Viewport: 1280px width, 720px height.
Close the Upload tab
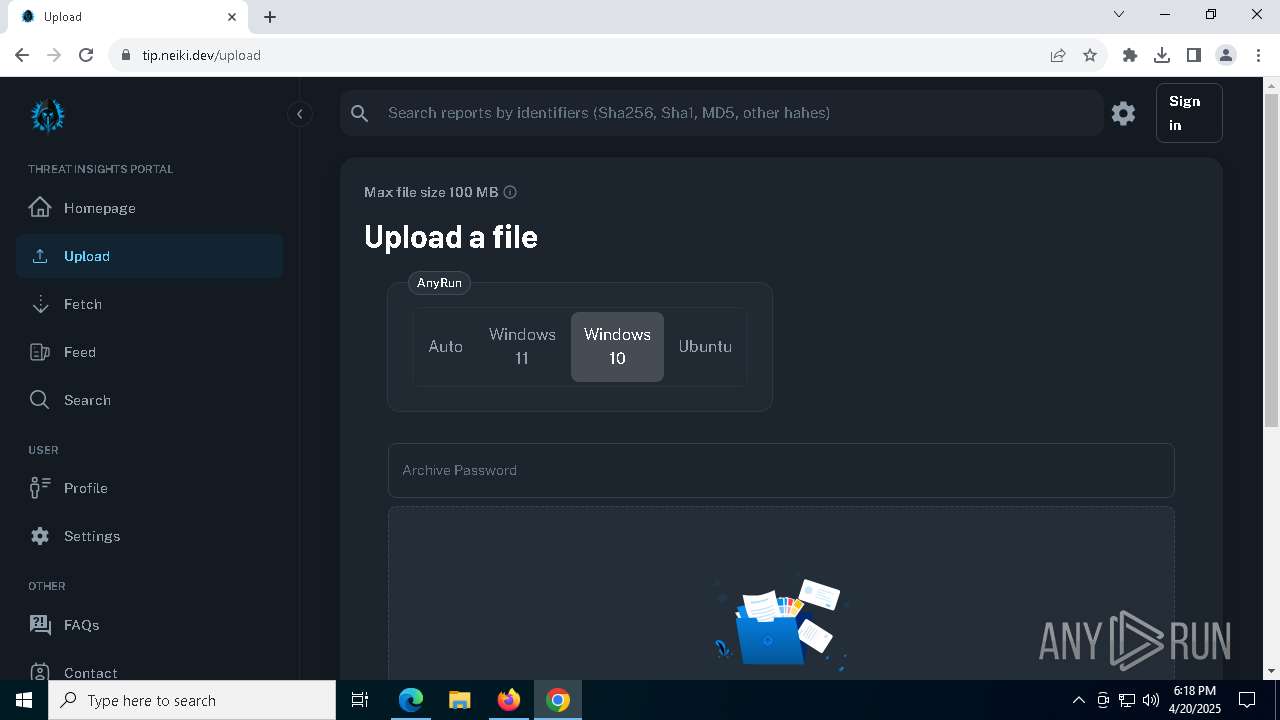pos(232,17)
